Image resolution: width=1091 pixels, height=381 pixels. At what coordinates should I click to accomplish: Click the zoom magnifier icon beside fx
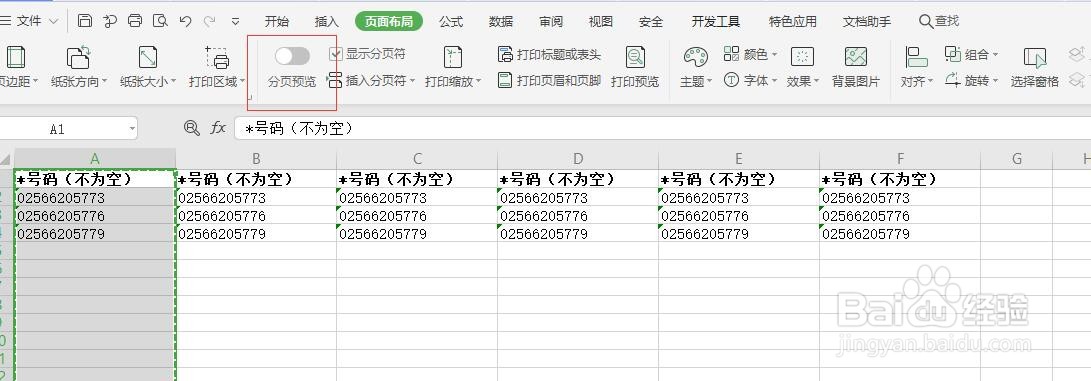click(x=191, y=127)
